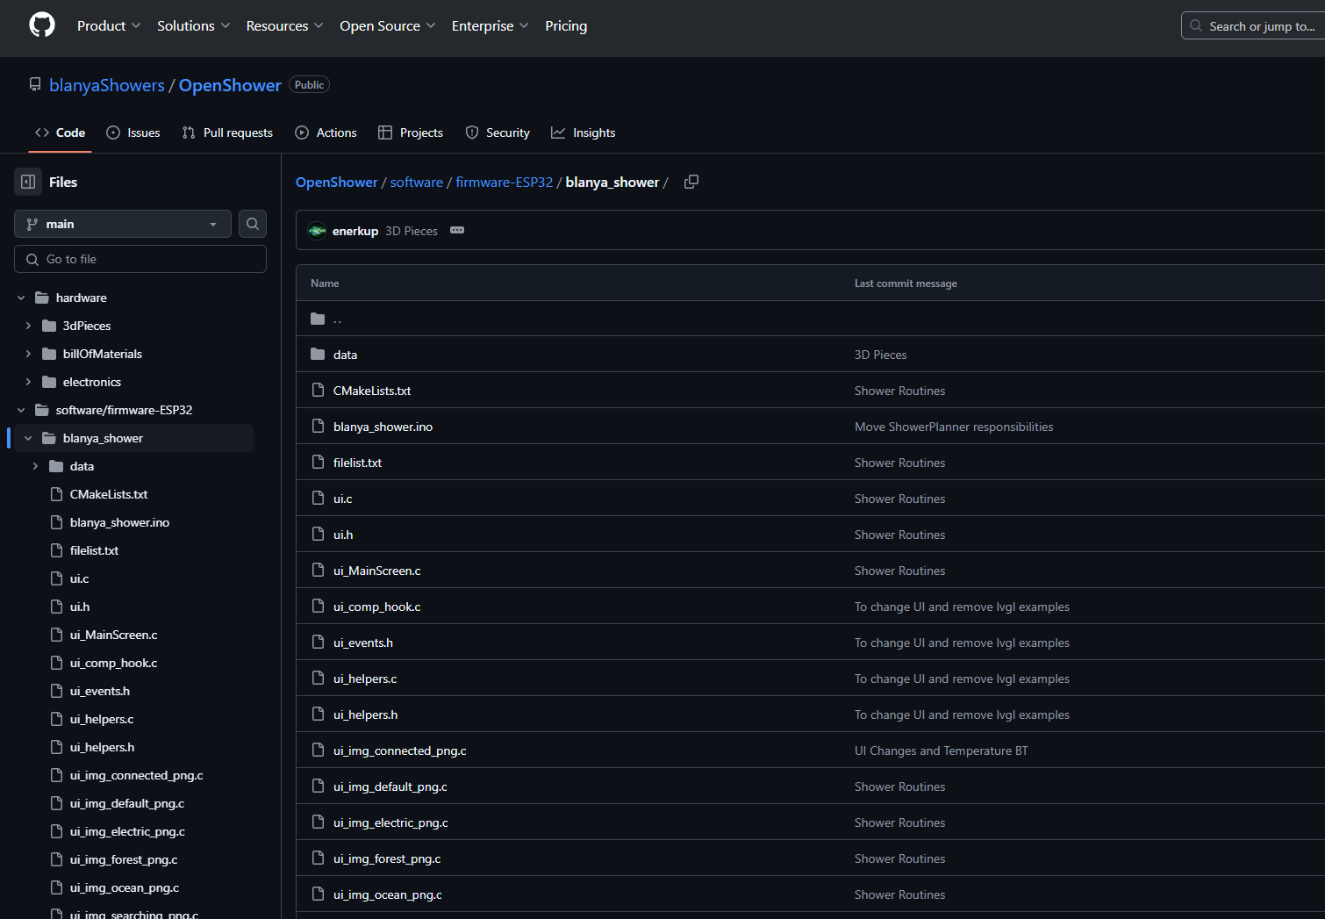Image resolution: width=1325 pixels, height=919 pixels.
Task: Switch to the Projects tab
Action: (411, 133)
